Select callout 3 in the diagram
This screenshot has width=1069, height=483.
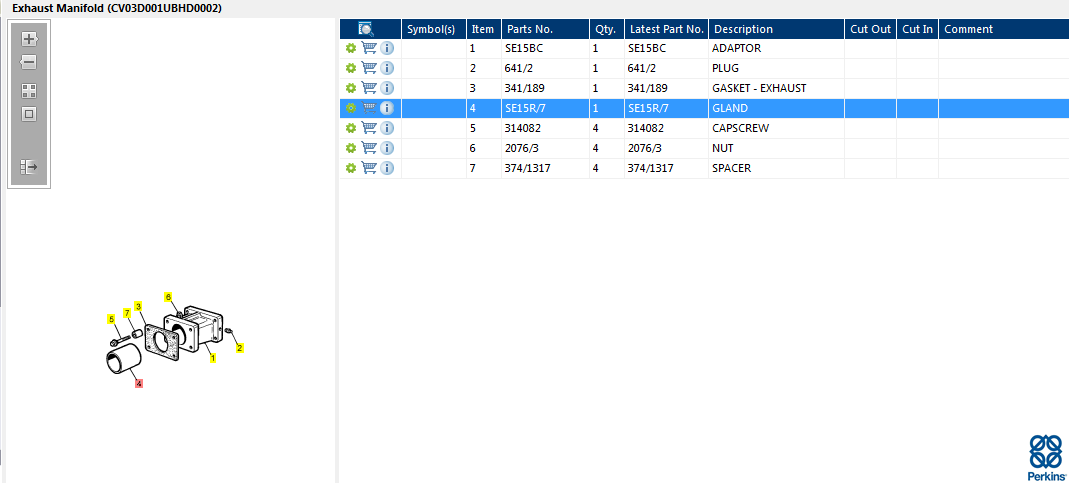coord(138,306)
